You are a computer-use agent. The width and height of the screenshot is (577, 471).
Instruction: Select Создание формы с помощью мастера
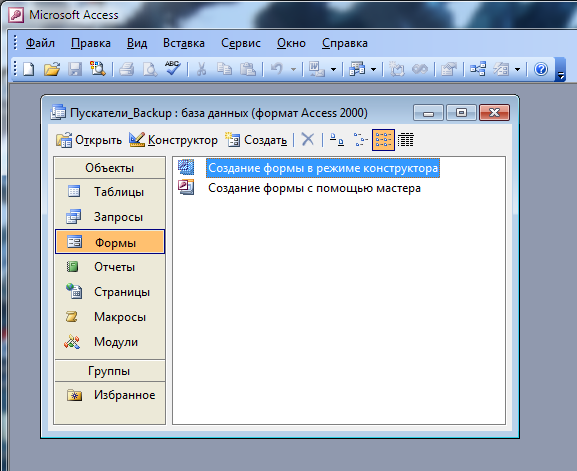point(314,188)
